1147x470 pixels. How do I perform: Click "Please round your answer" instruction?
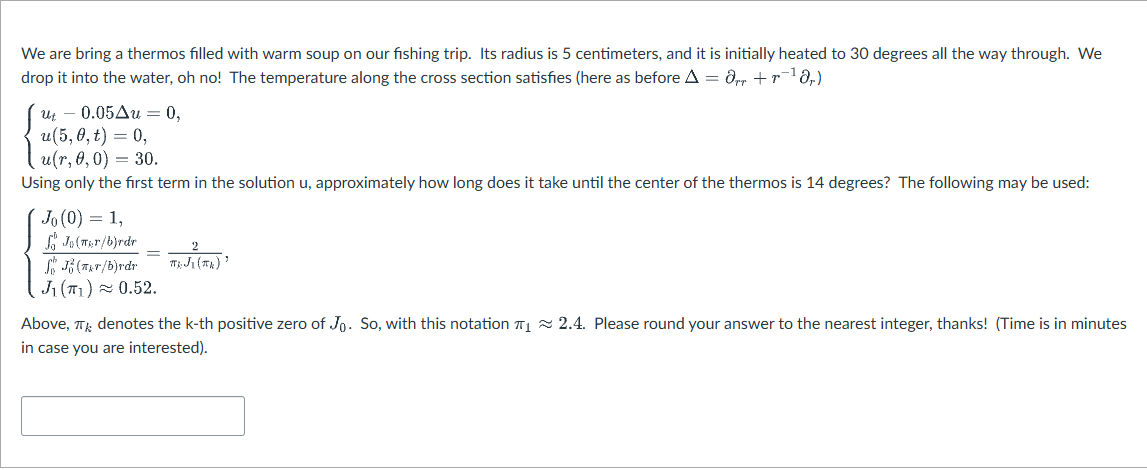(683, 324)
